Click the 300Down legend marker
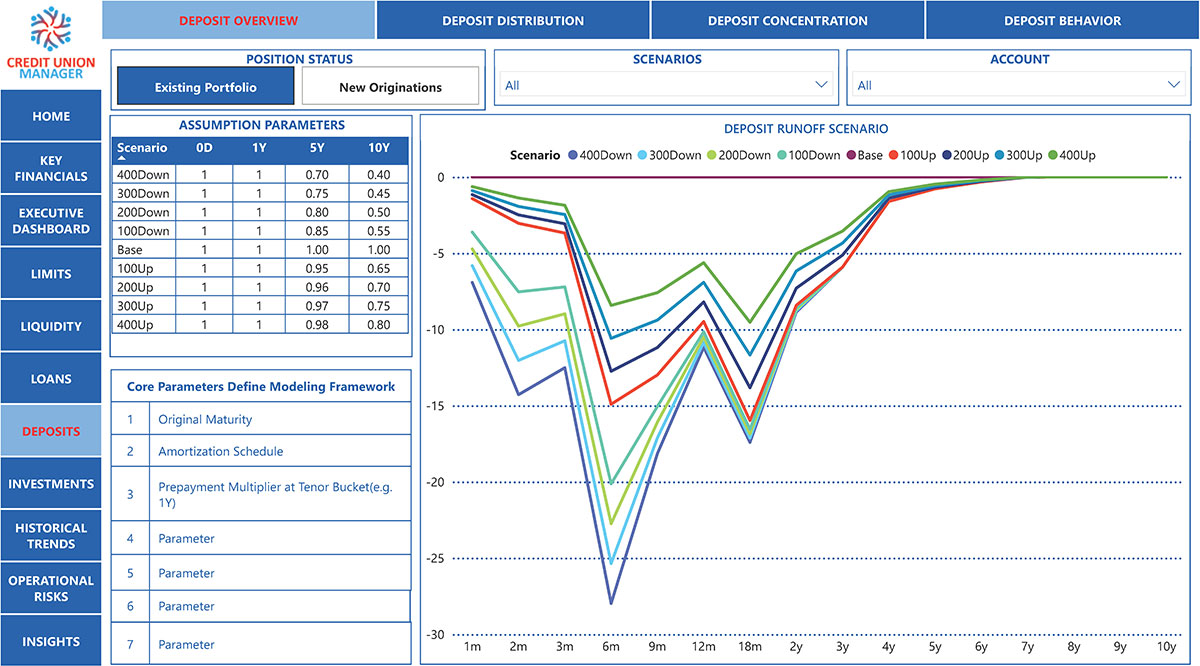1200x666 pixels. [642, 155]
